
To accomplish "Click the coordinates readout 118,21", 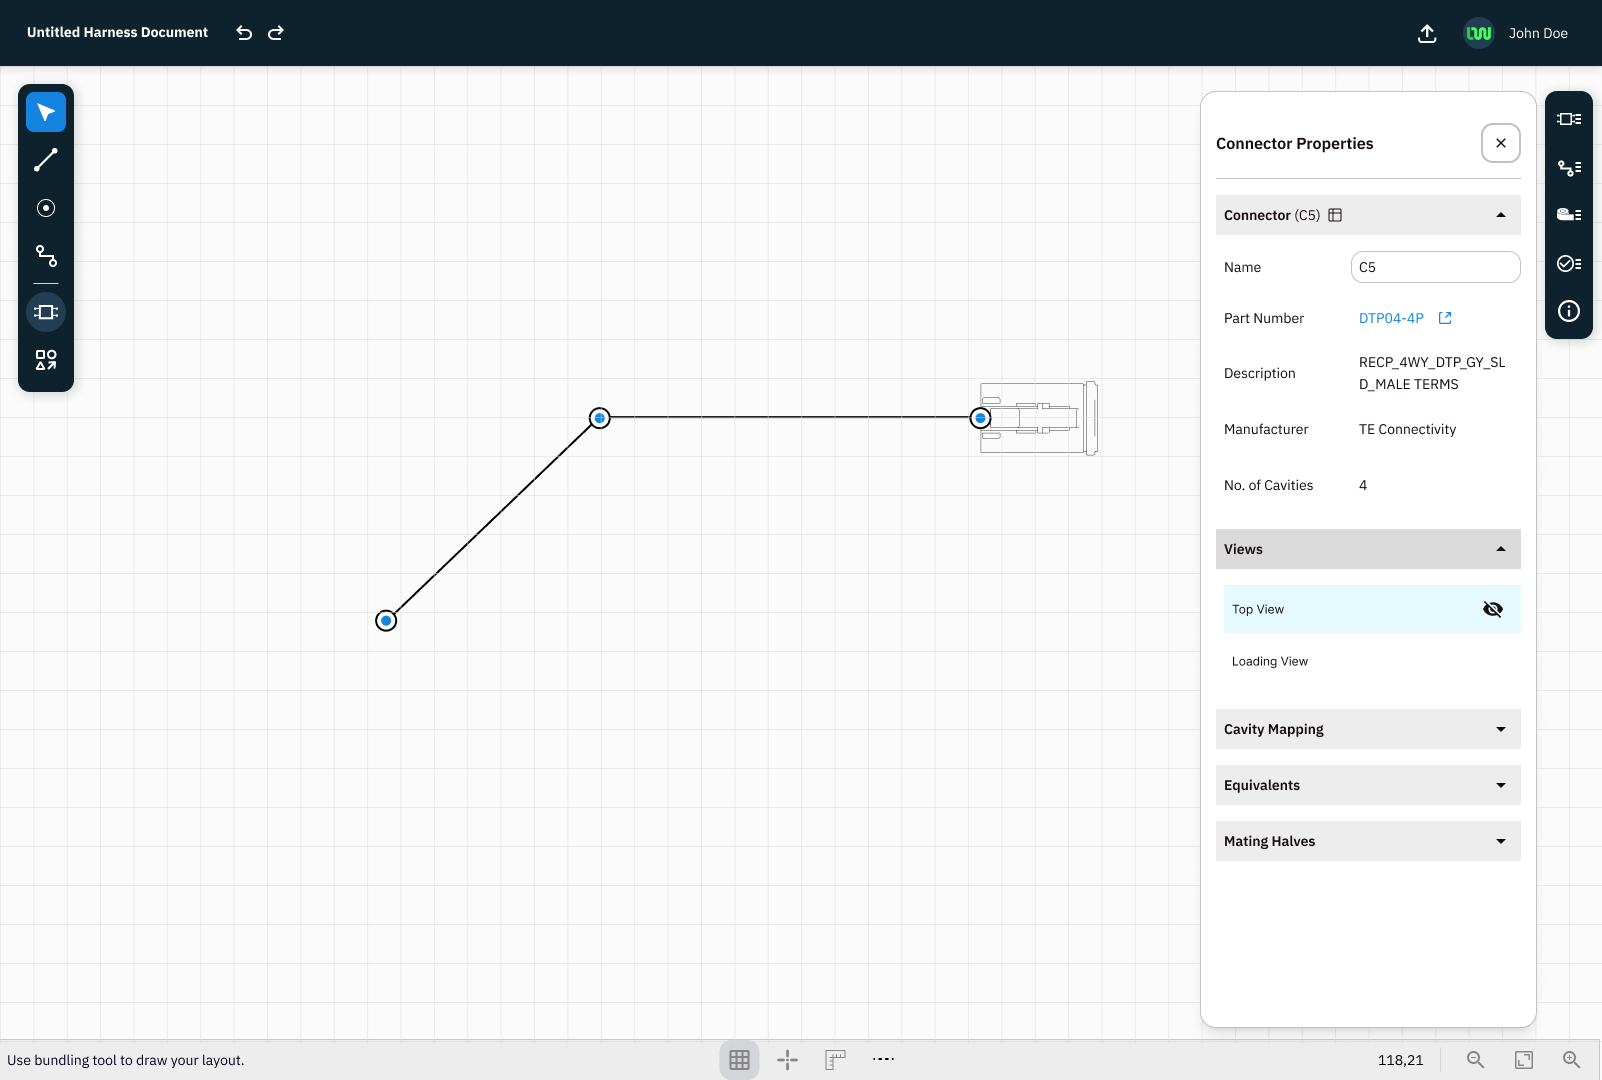I will click(x=1400, y=1060).
